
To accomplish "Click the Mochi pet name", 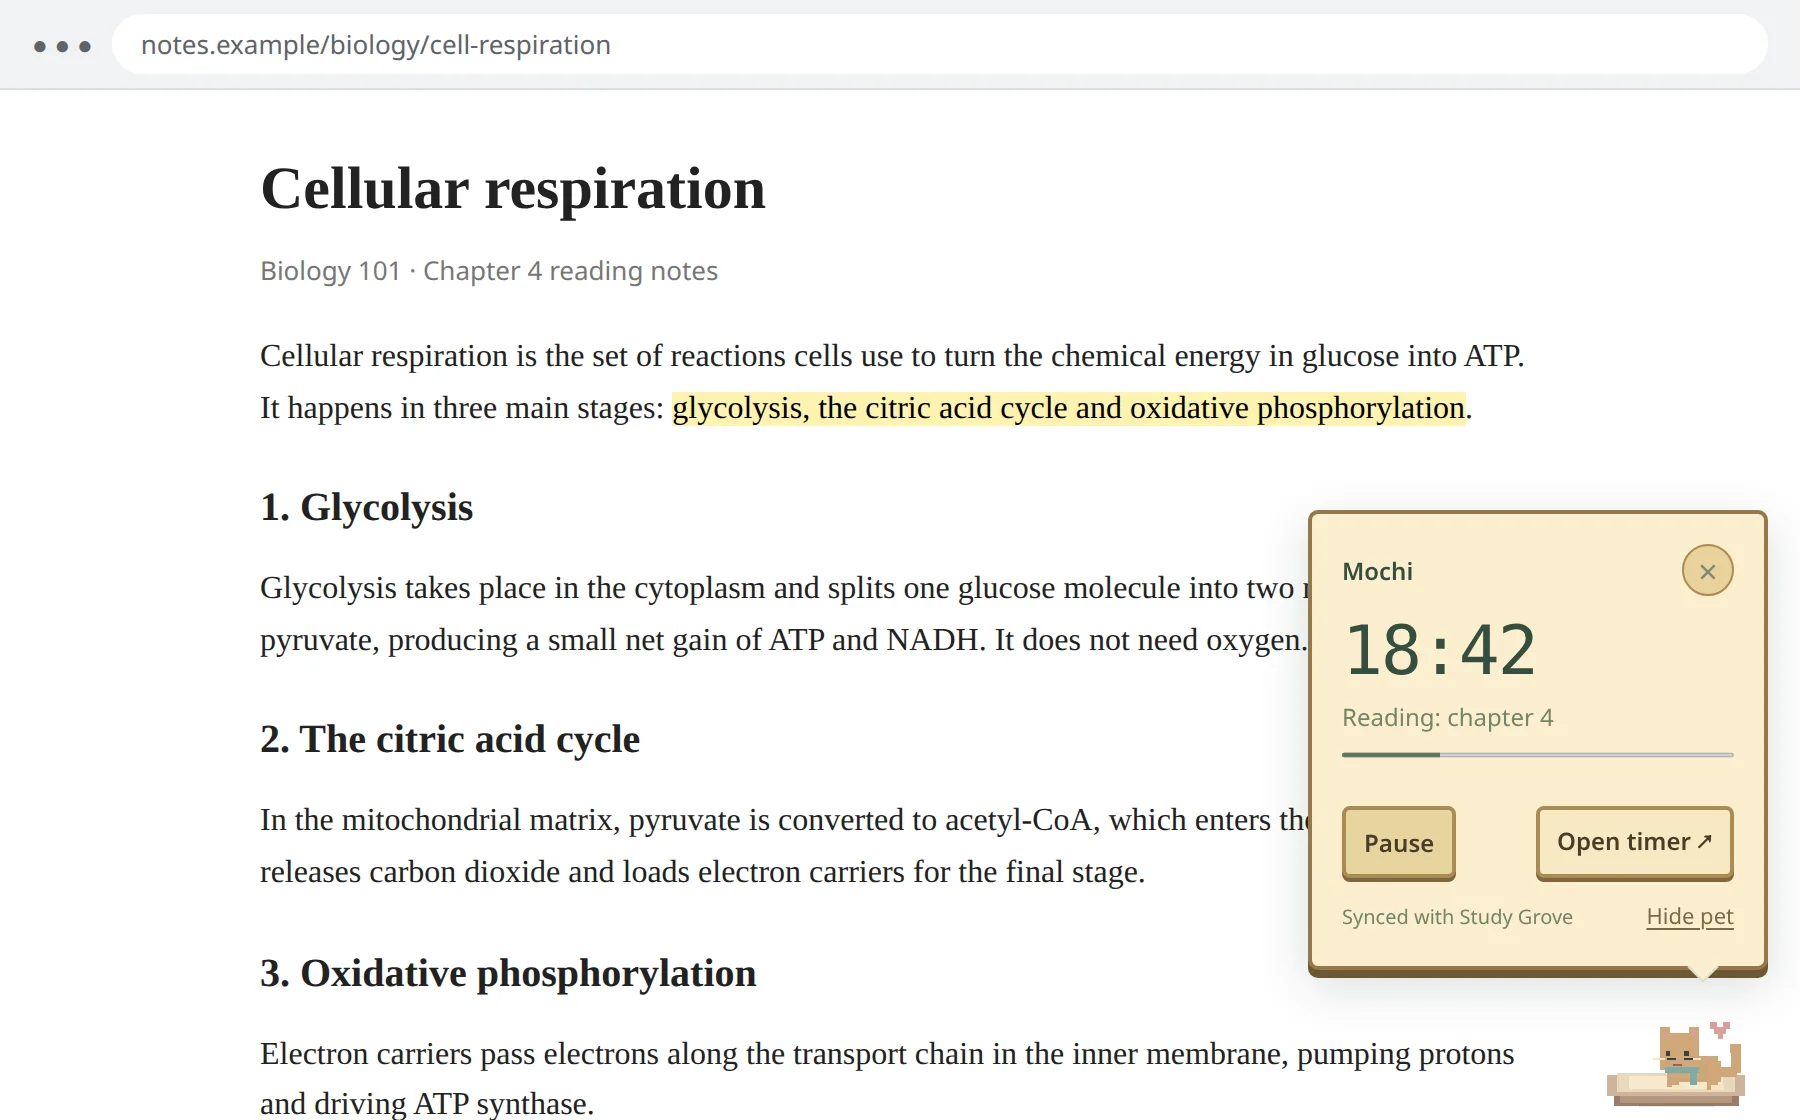I will 1377,572.
